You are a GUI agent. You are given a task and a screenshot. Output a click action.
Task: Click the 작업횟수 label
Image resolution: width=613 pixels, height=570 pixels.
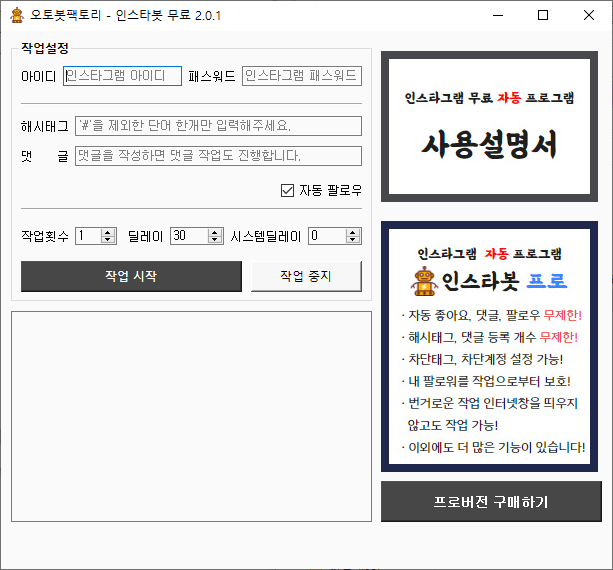[x=45, y=236]
